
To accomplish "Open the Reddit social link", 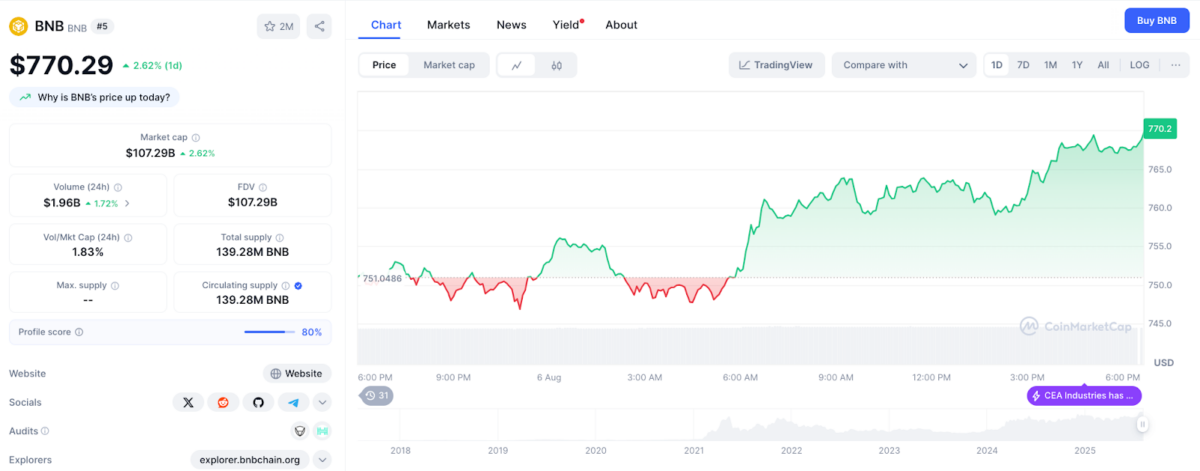I will coord(223,402).
